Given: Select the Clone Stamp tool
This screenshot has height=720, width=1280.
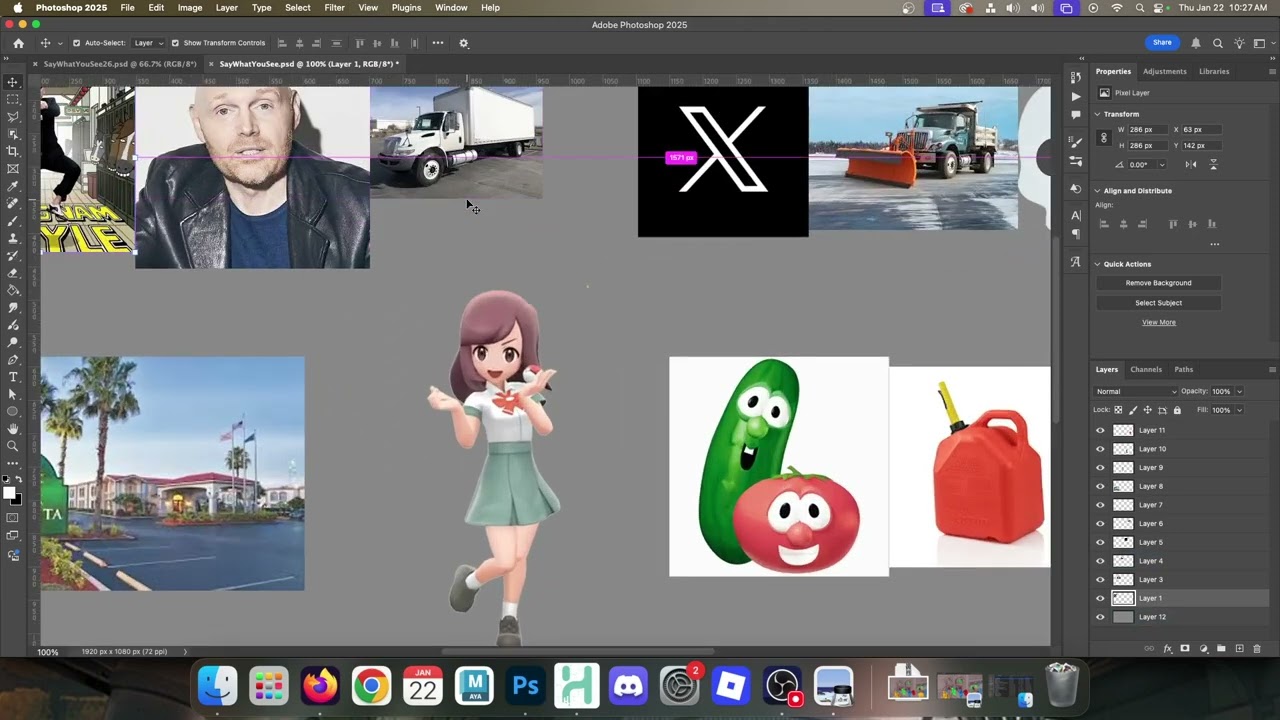Looking at the screenshot, I should coord(13,238).
